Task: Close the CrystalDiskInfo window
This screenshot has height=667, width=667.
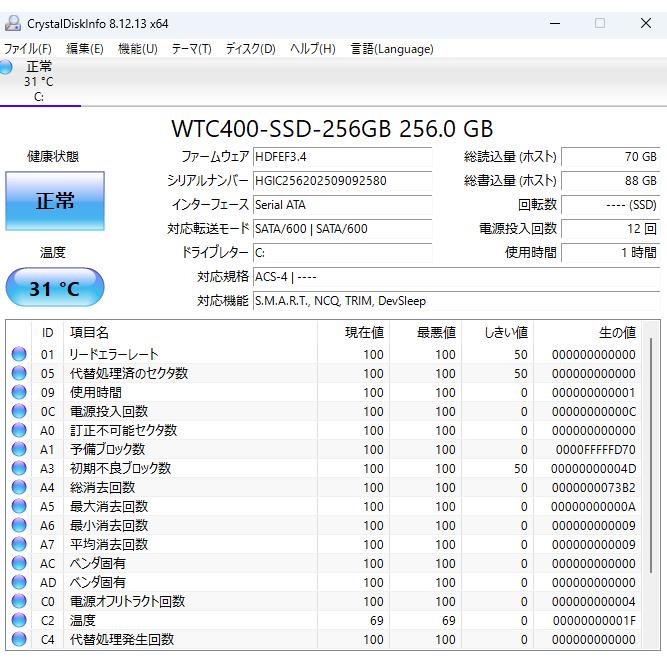Action: point(646,23)
